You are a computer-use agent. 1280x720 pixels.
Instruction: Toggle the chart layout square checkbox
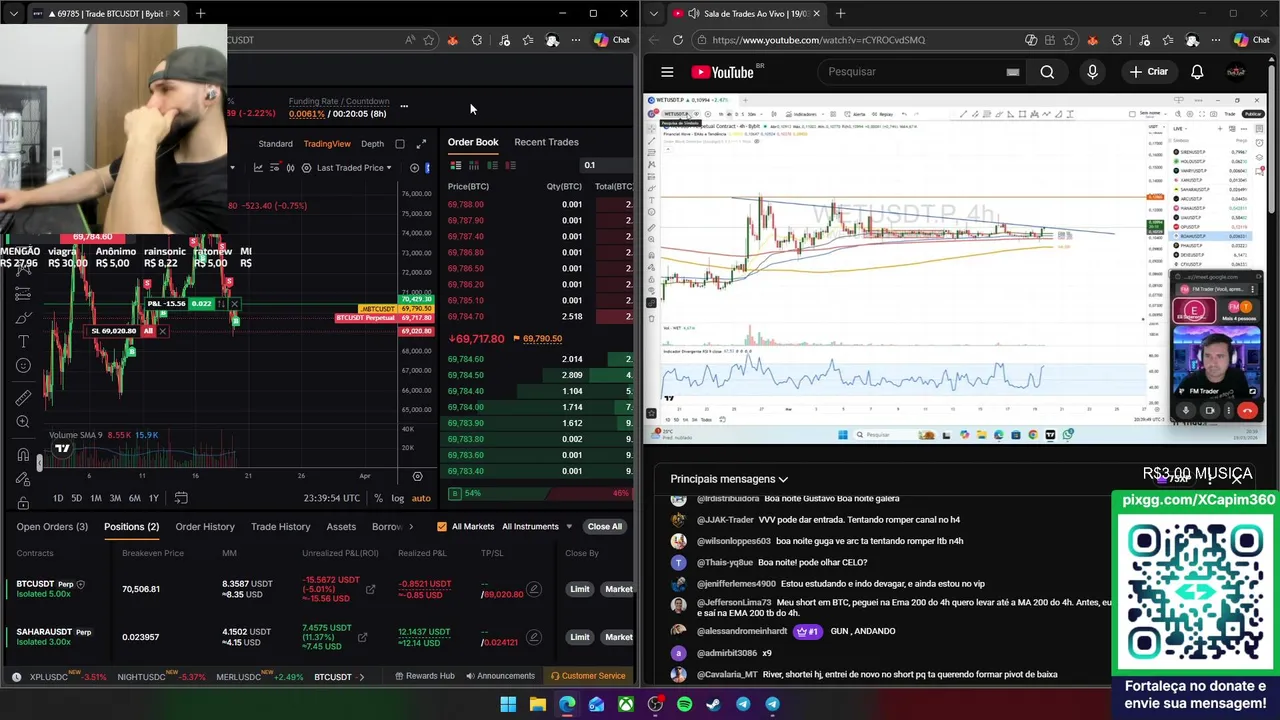point(400,144)
